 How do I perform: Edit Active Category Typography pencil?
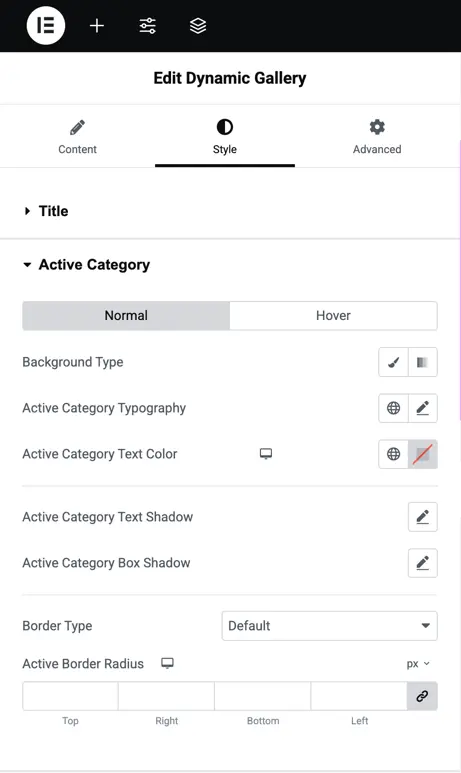423,408
